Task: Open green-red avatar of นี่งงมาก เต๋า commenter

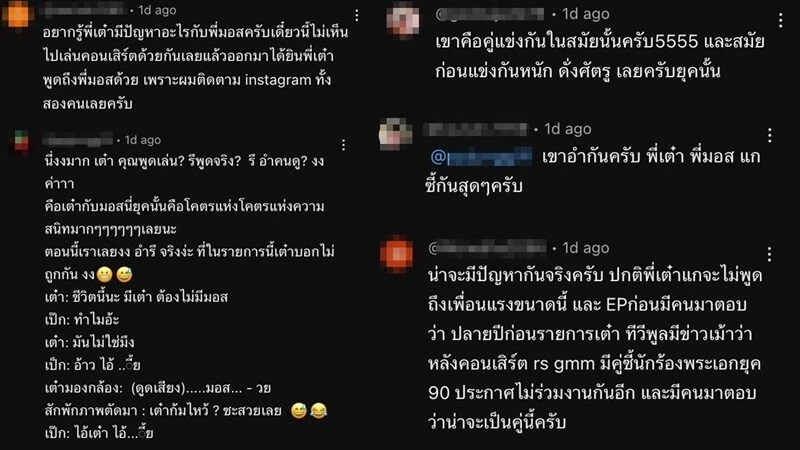Action: tap(21, 142)
